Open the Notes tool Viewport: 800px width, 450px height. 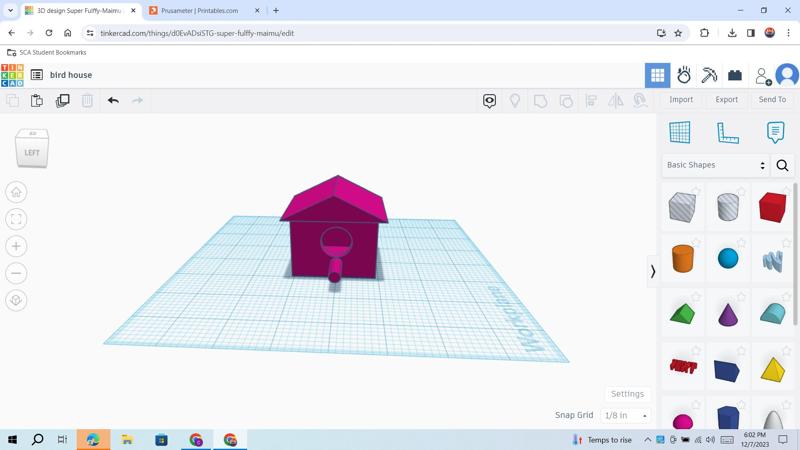(775, 132)
